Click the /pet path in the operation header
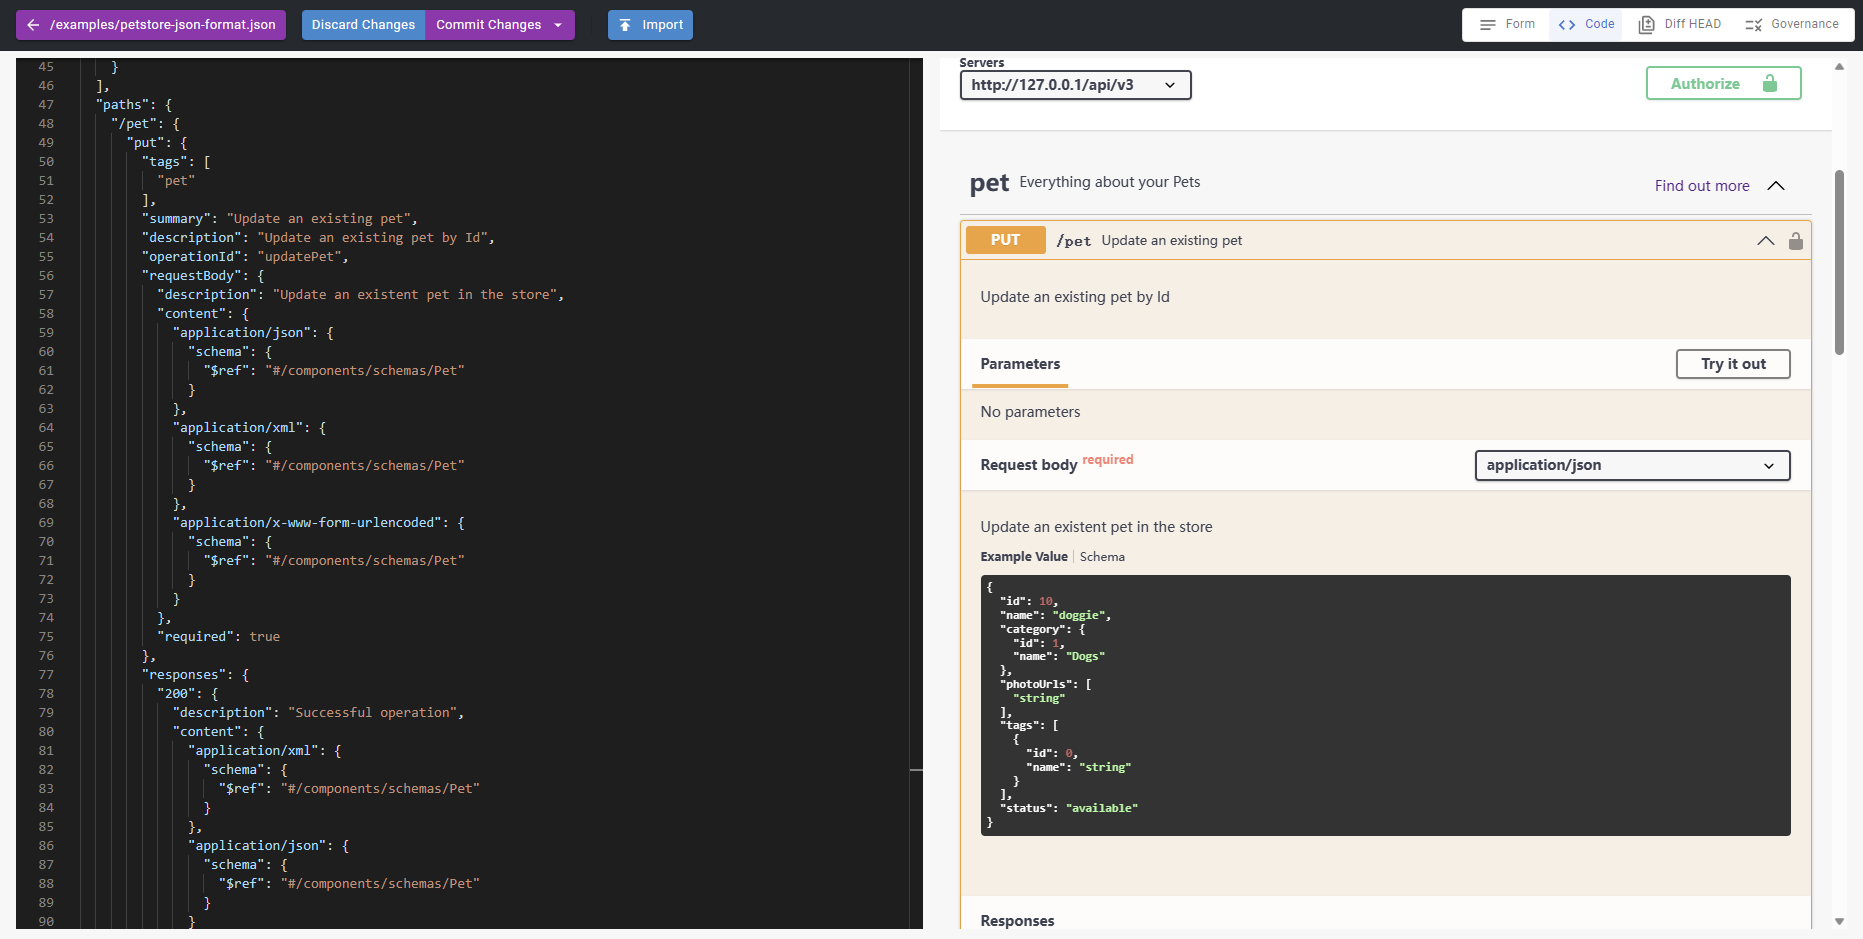 pos(1073,241)
